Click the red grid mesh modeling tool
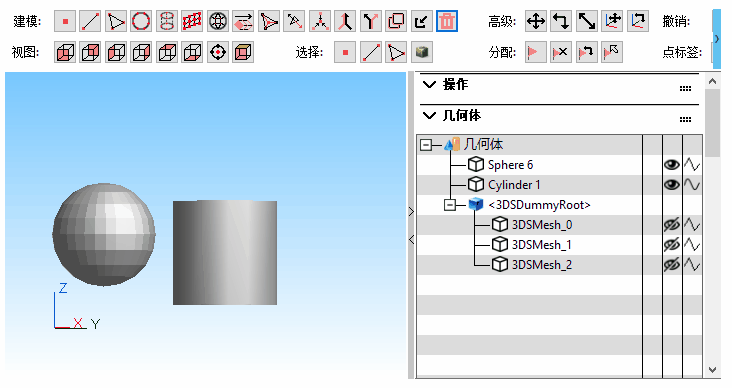The image size is (732, 388). click(192, 21)
